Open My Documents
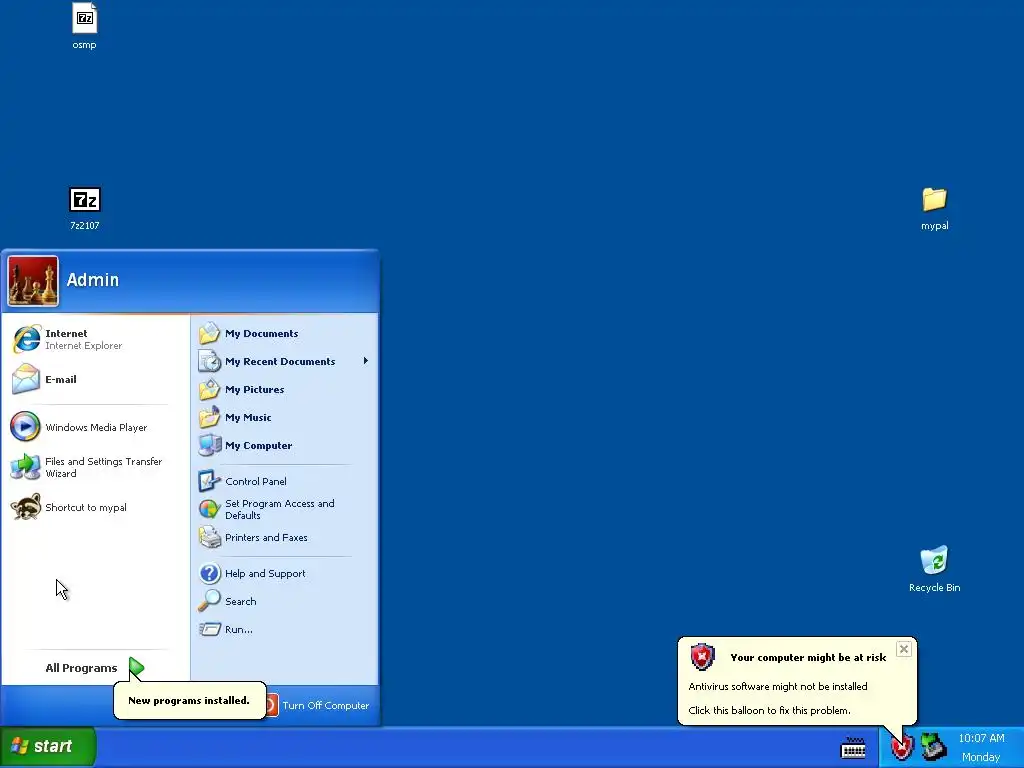The height and width of the screenshot is (768, 1024). [x=283, y=333]
